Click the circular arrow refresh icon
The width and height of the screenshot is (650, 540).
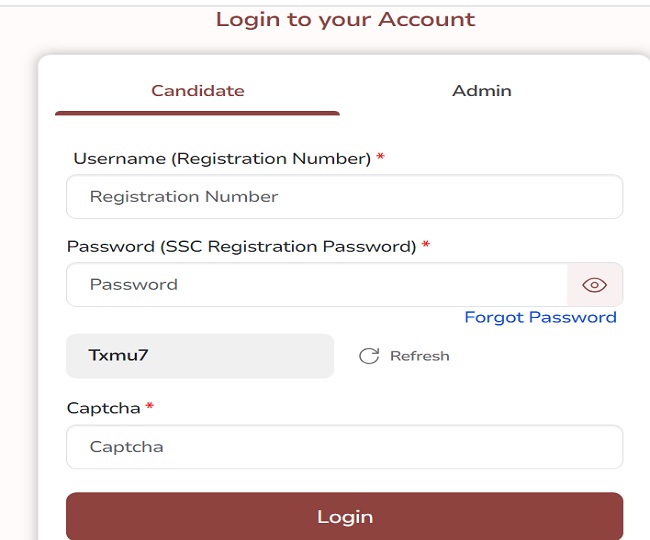pyautogui.click(x=369, y=356)
